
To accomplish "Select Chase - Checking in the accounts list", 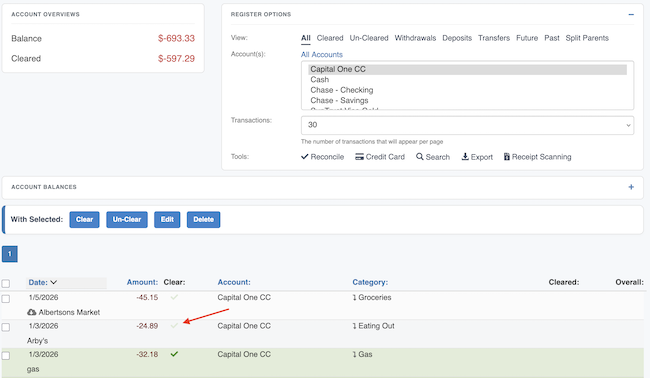I will 467,90.
